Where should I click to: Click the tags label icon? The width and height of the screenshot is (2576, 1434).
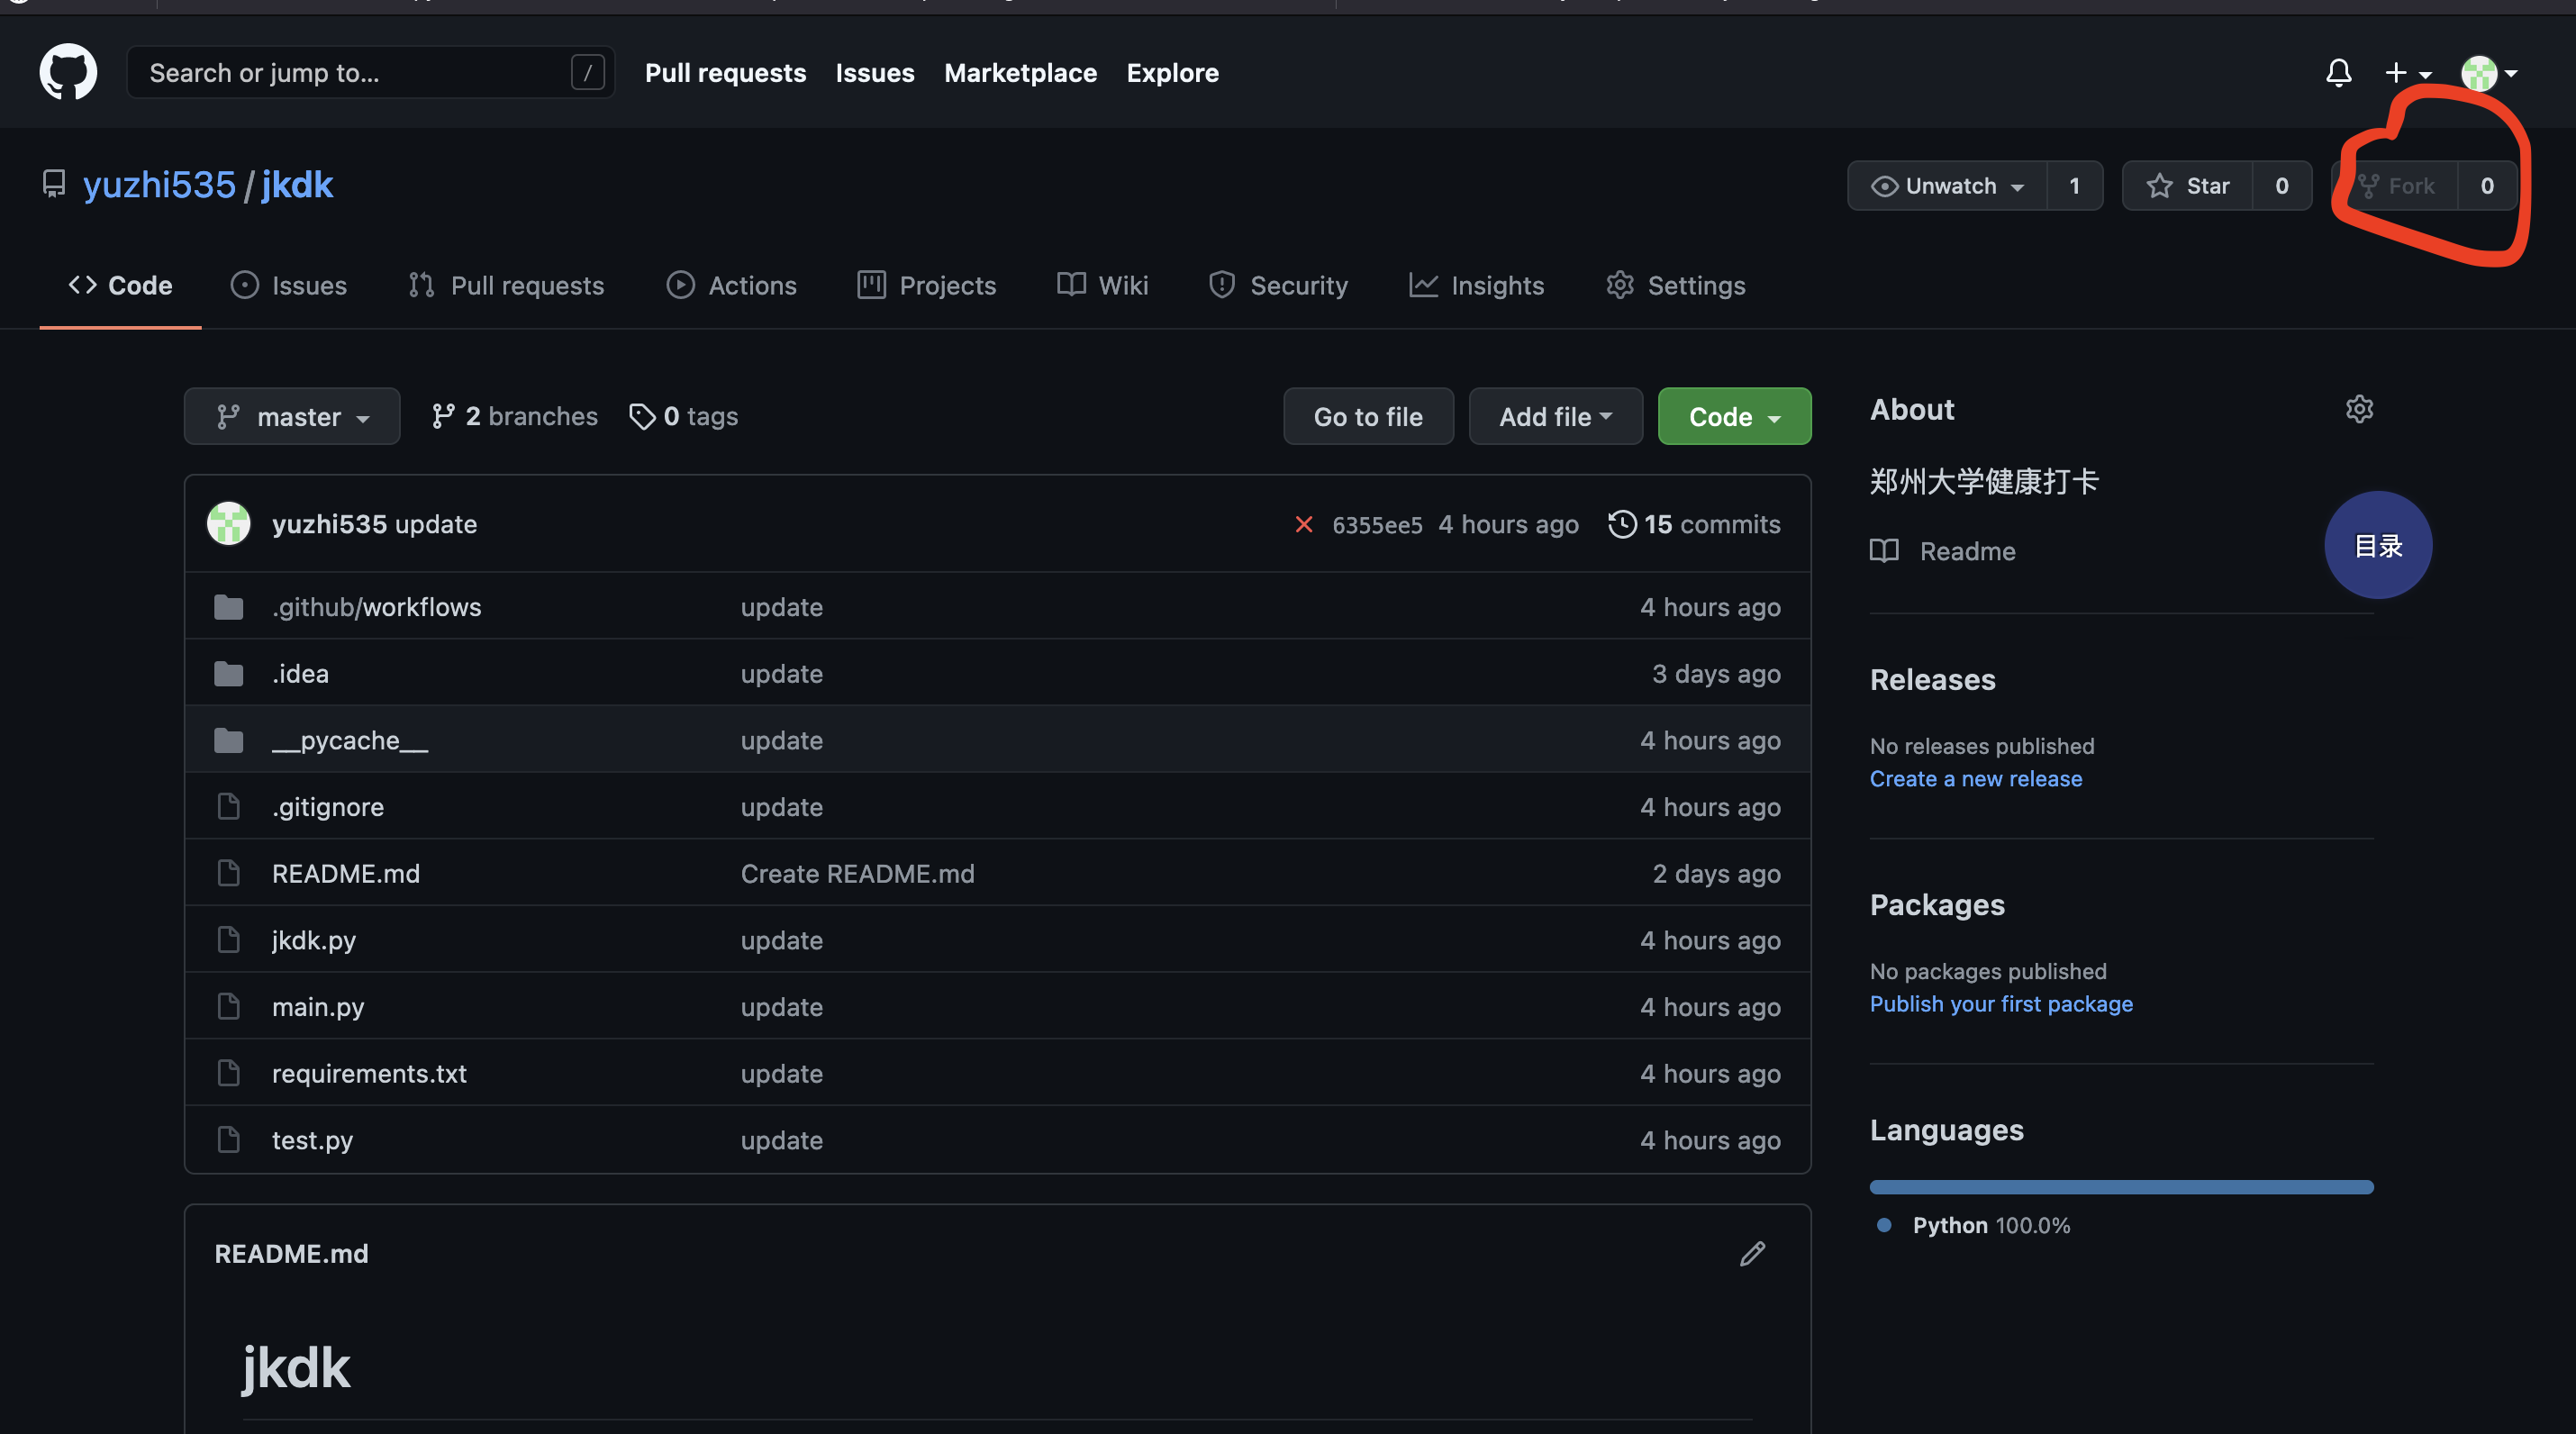(642, 416)
